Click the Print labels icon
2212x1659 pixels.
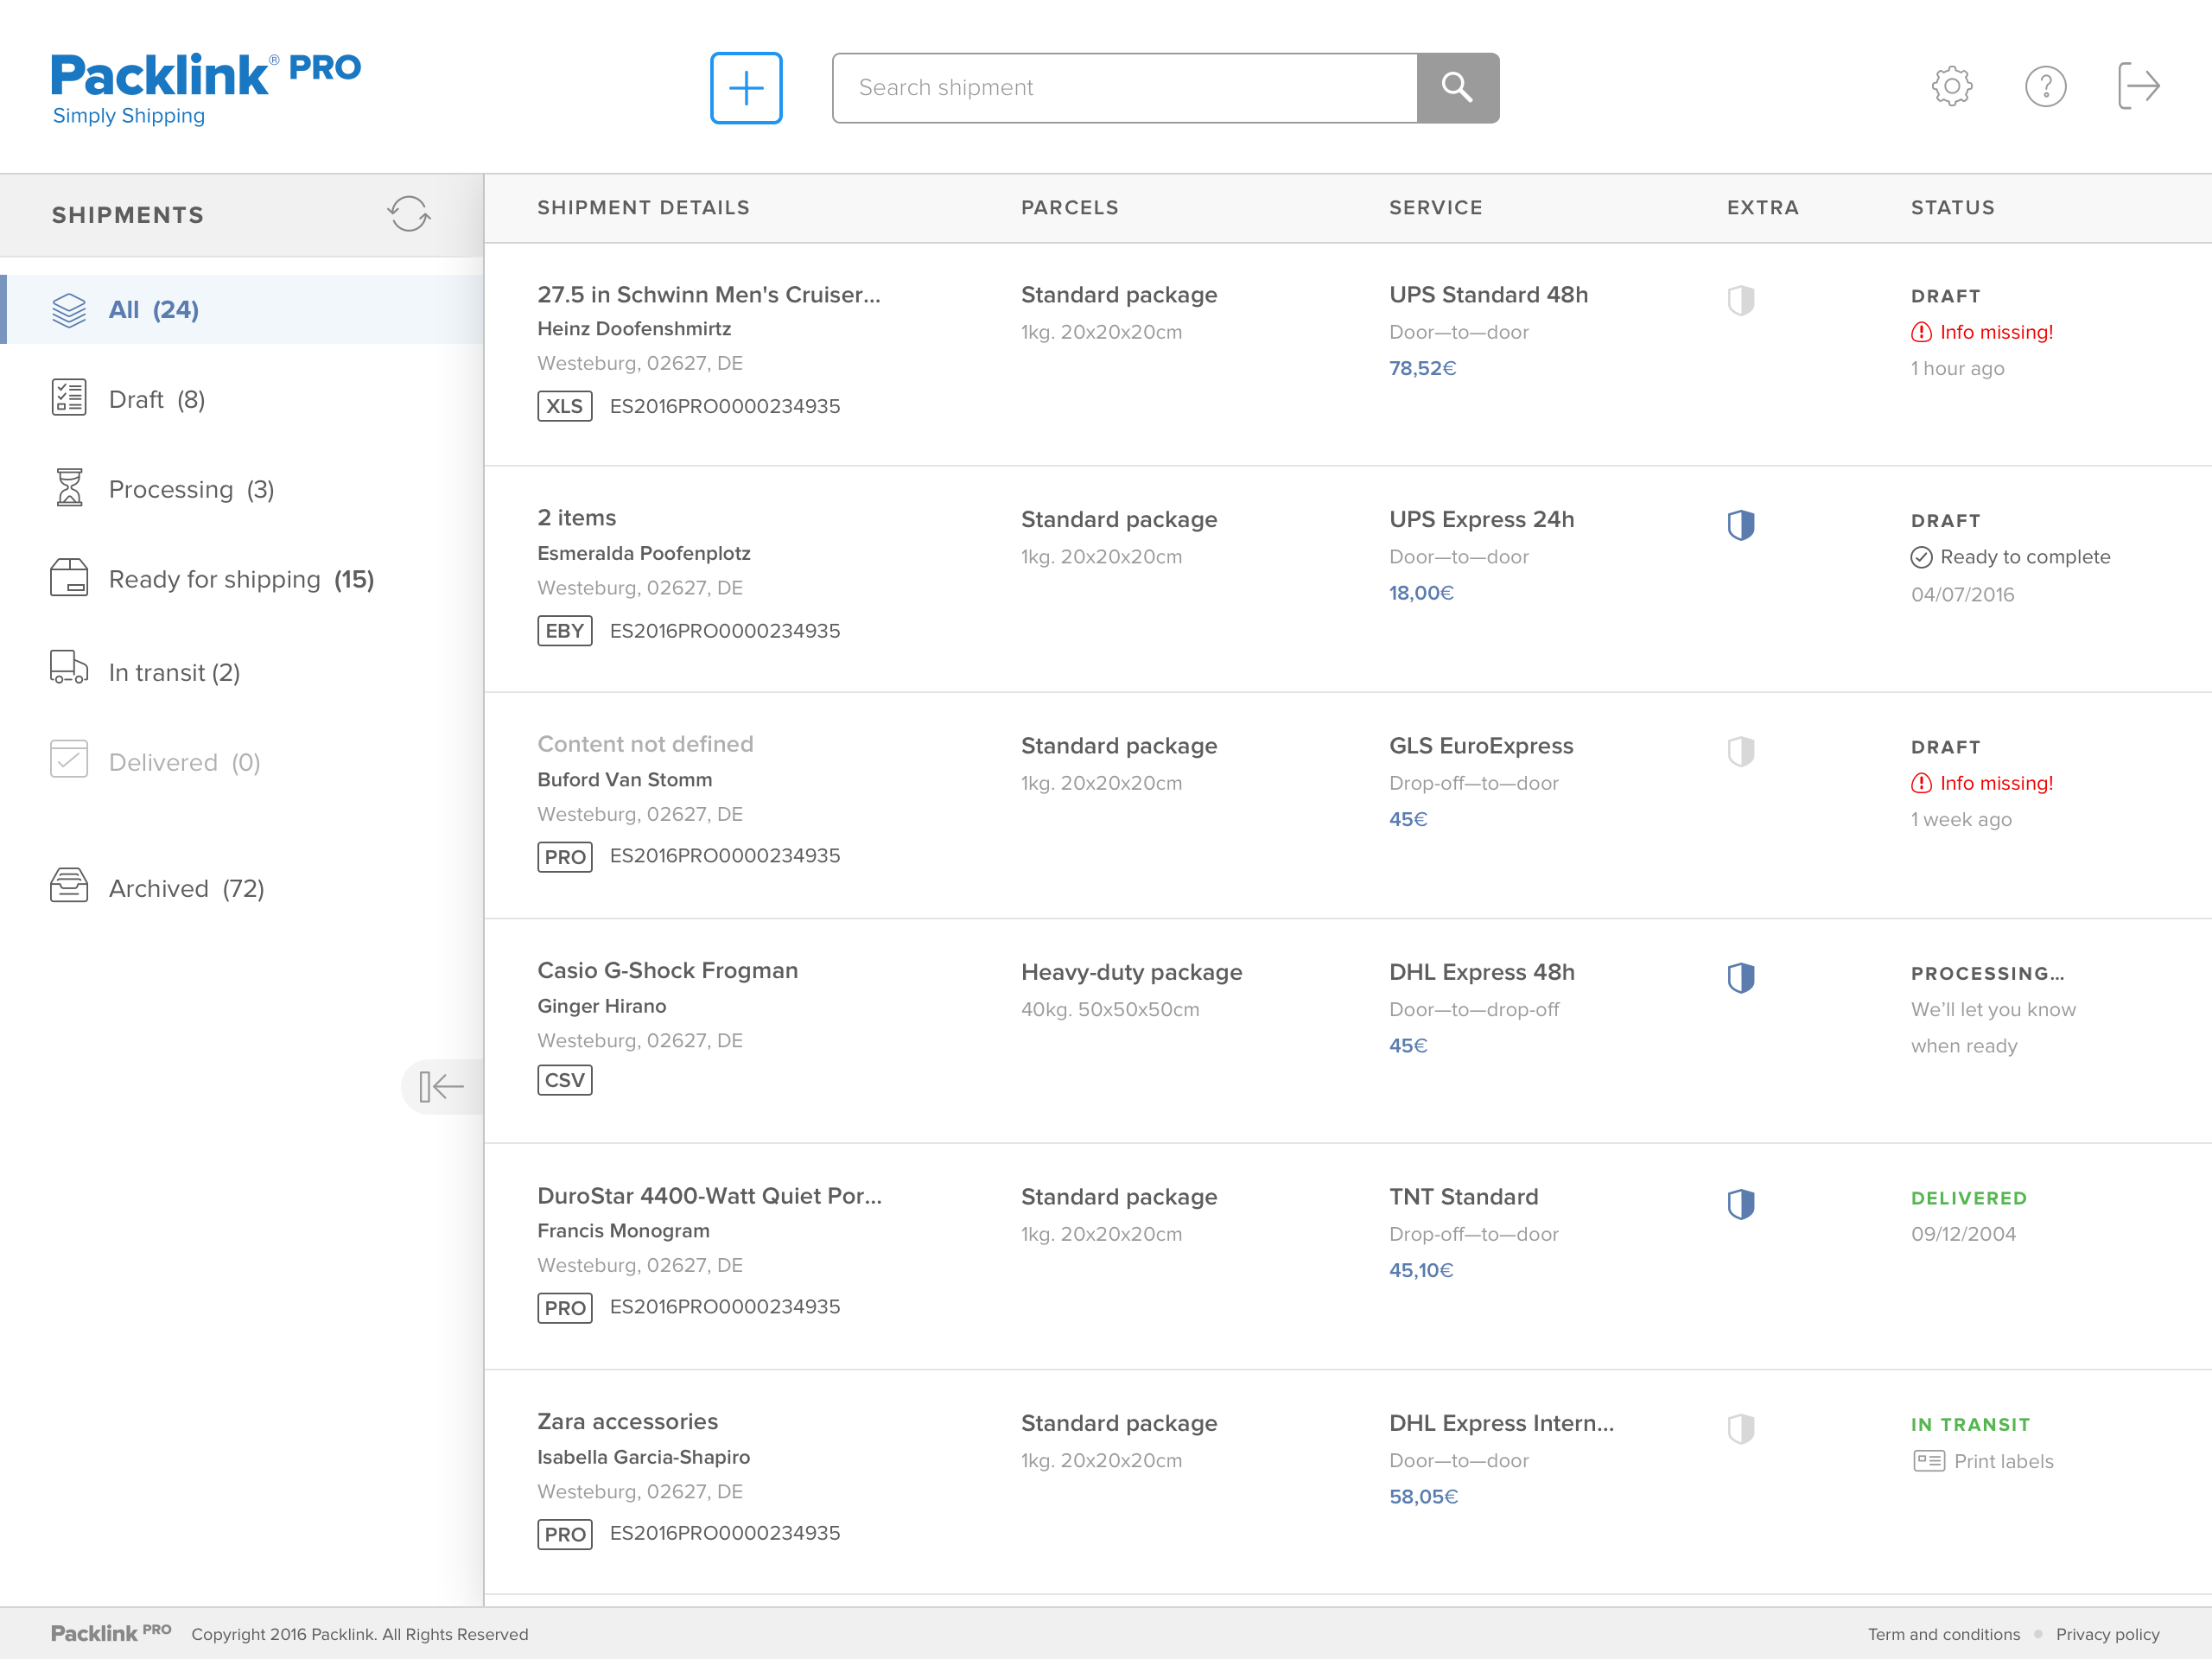coord(1928,1461)
